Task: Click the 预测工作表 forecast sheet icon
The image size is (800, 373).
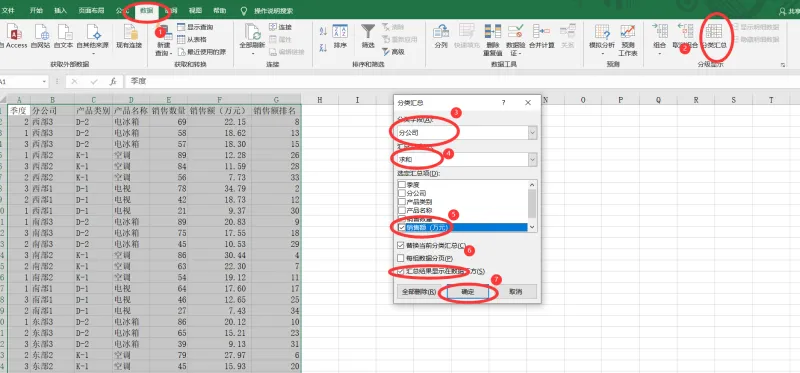Action: click(x=628, y=40)
